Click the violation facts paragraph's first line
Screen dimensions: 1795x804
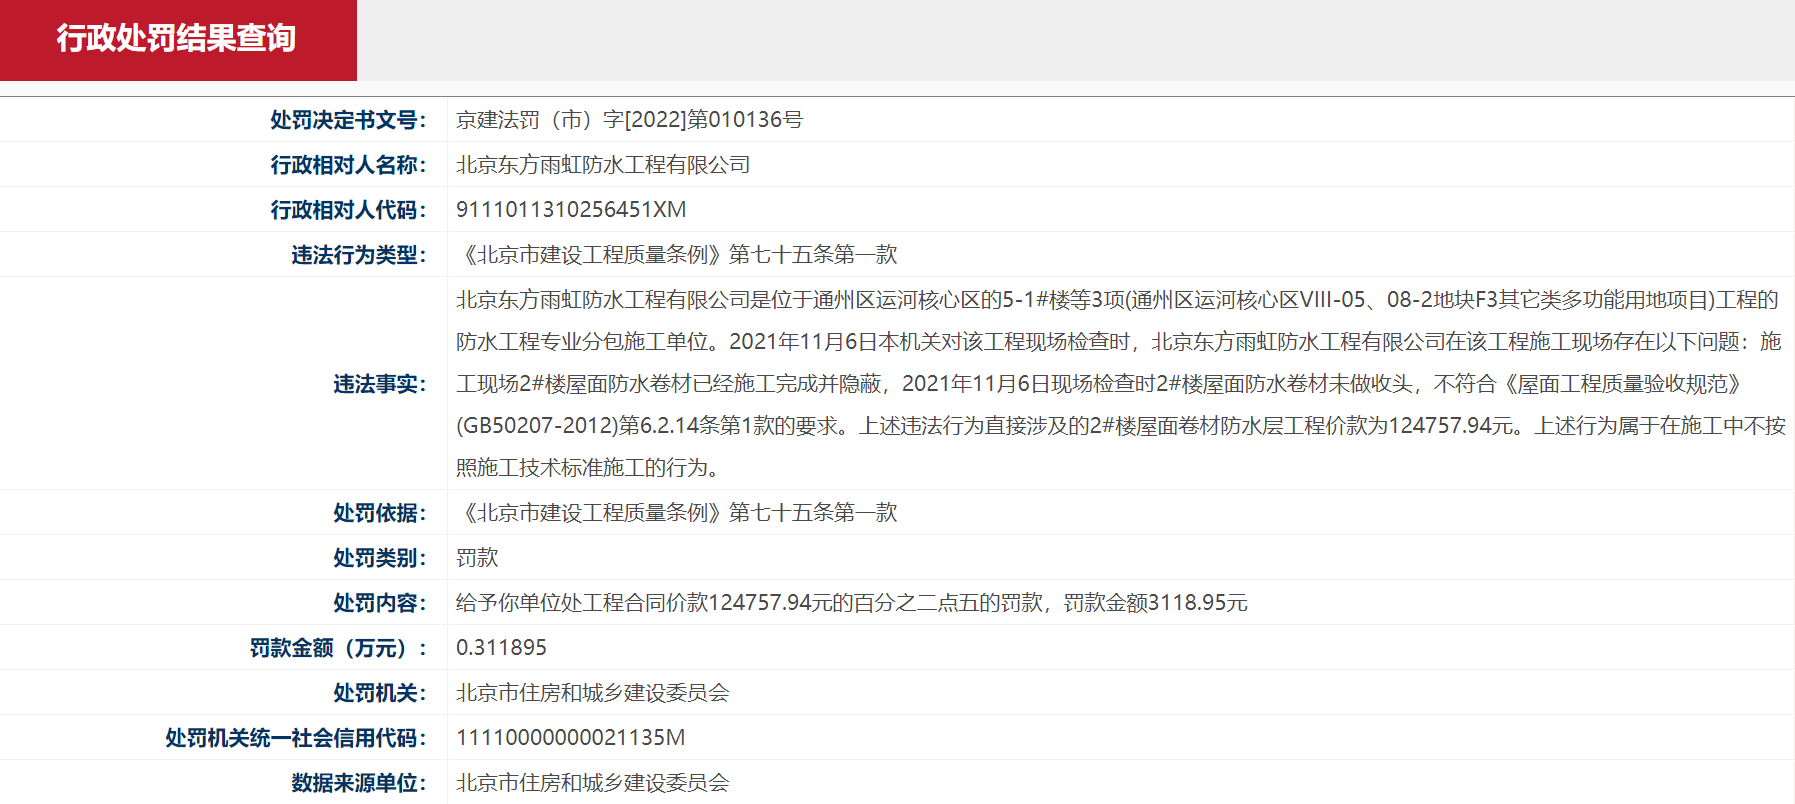pos(1117,300)
